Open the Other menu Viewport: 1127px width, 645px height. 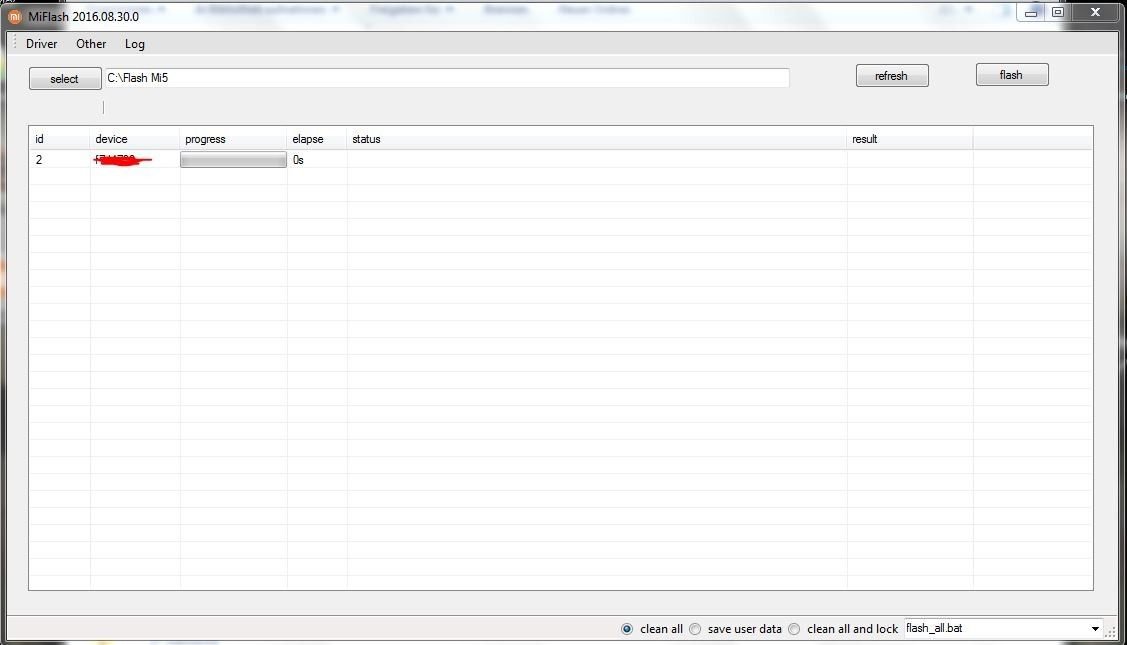[x=91, y=44]
